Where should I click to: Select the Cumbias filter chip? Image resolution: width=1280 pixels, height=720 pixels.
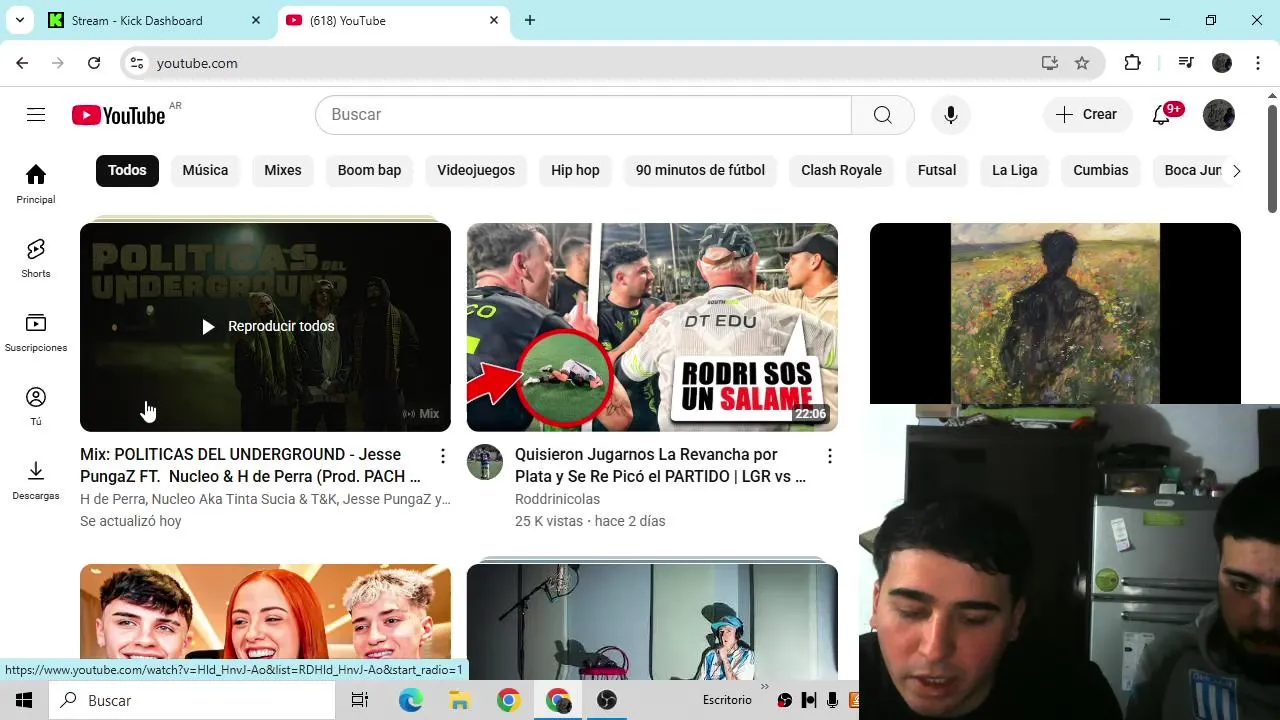coord(1100,170)
